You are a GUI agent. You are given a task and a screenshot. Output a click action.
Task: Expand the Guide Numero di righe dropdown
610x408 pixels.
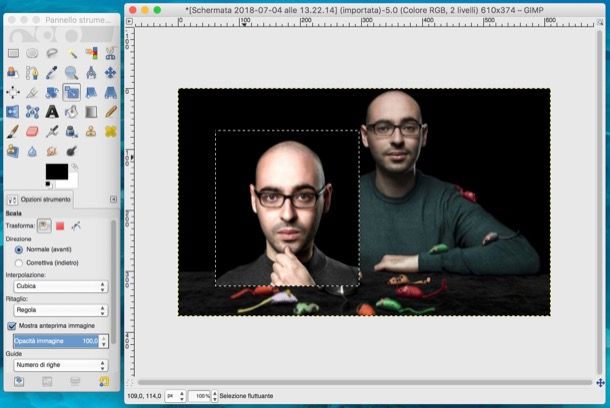[60, 365]
